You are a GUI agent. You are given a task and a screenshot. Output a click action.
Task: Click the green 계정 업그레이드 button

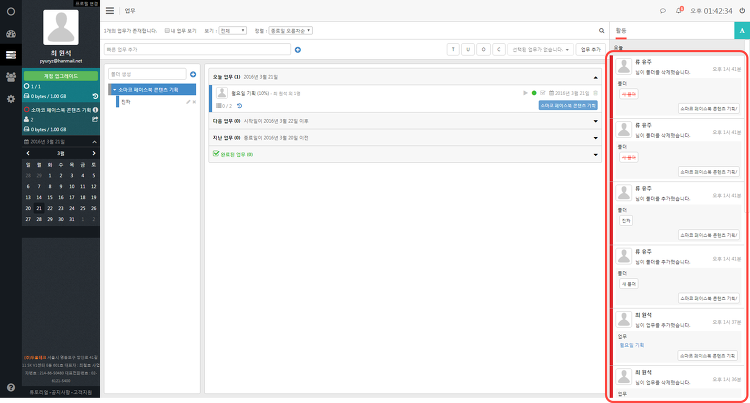pyautogui.click(x=61, y=76)
